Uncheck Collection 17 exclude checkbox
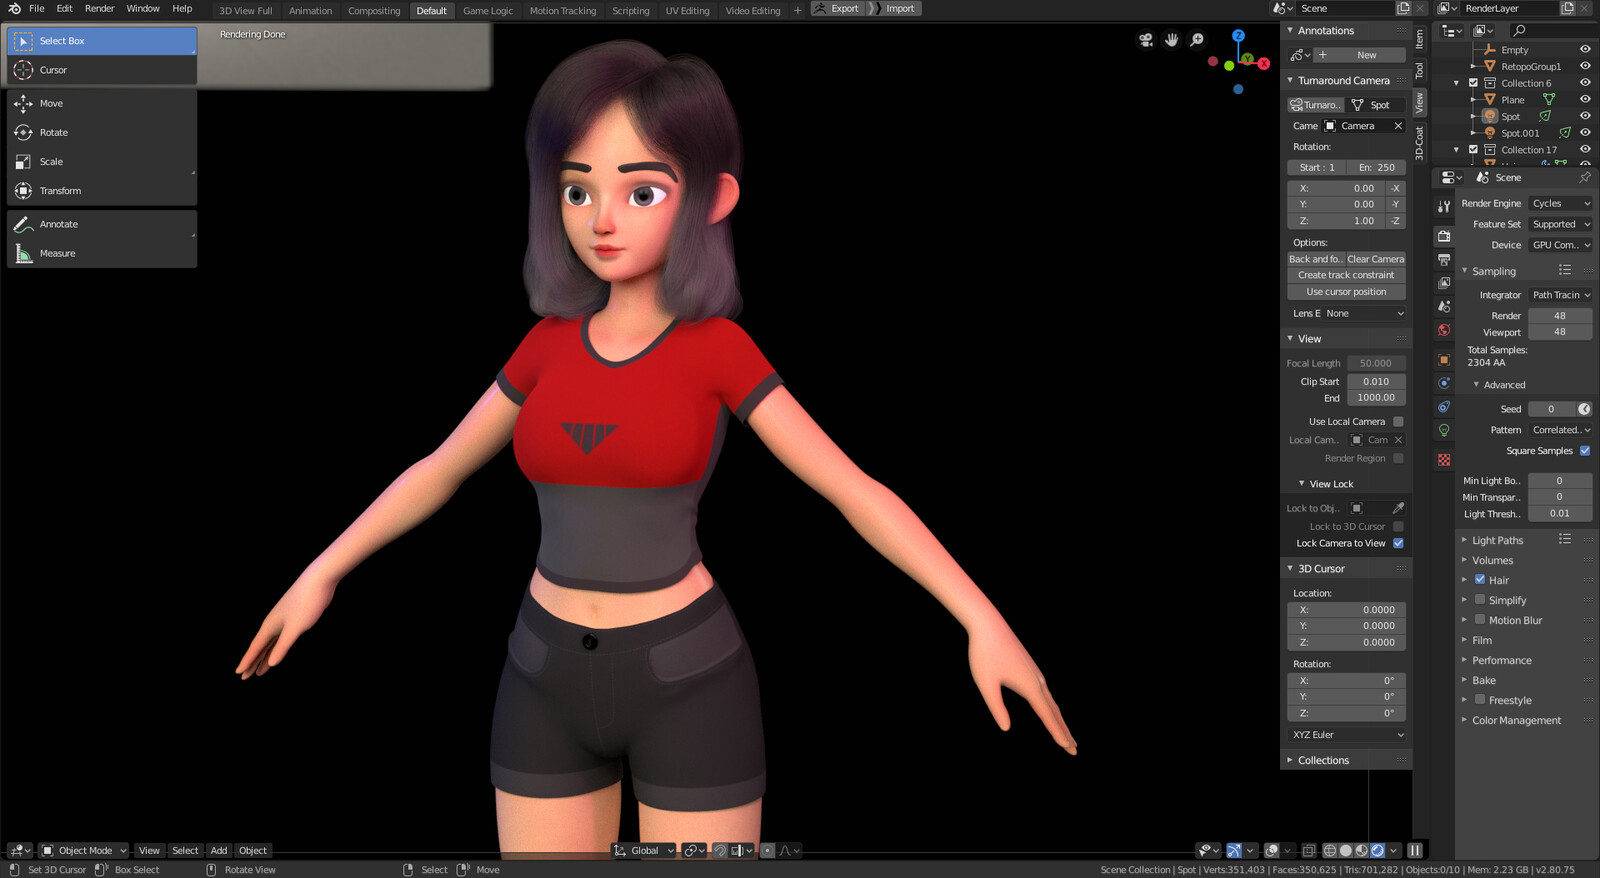1600x878 pixels. tap(1473, 150)
